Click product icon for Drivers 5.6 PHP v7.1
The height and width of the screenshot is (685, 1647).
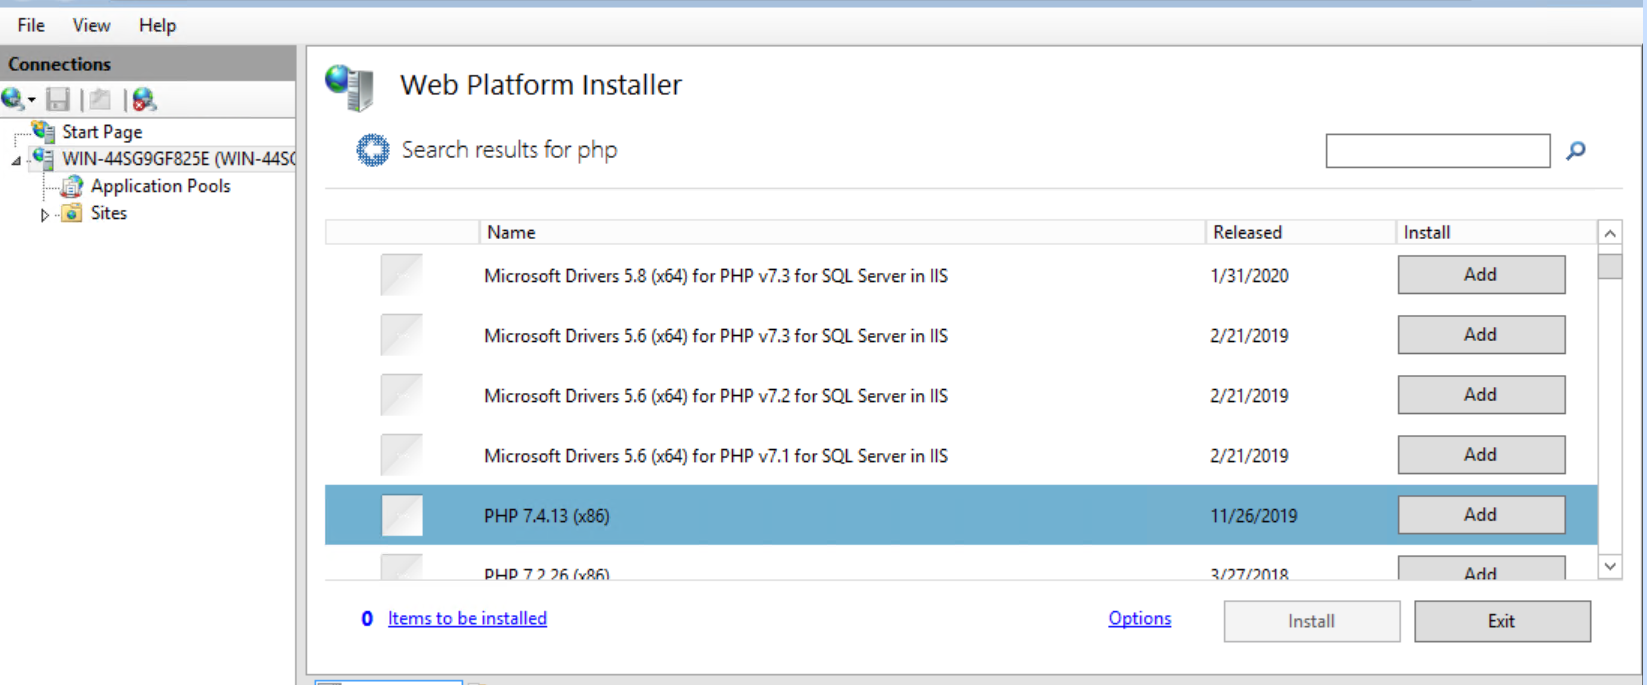coord(402,455)
